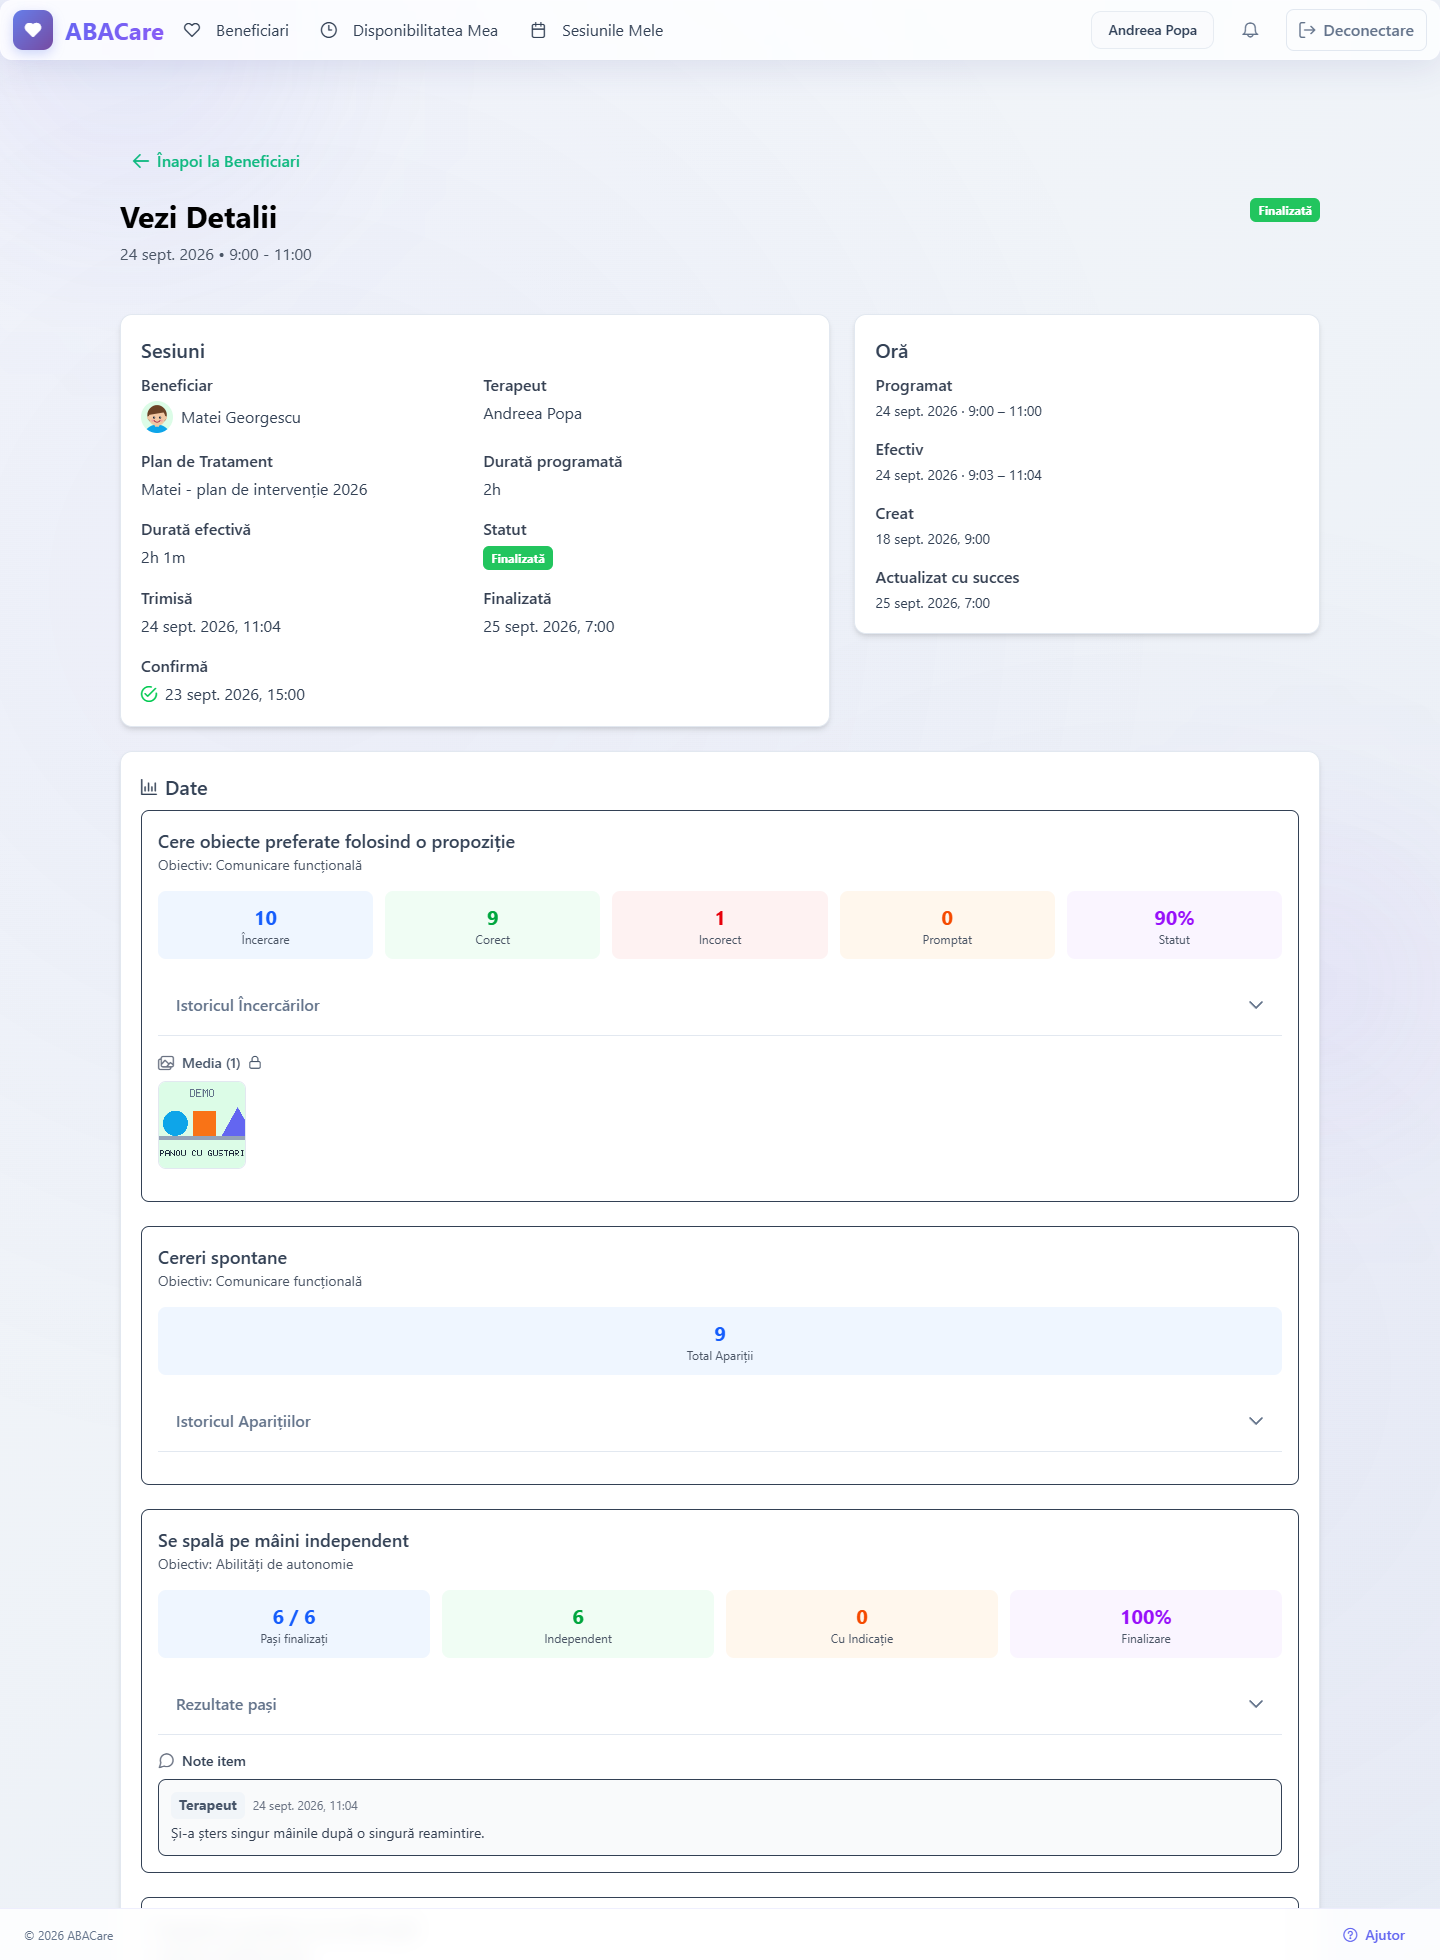The width and height of the screenshot is (1440, 1960).
Task: Click the 10 Încercare stat card
Action: (265, 925)
